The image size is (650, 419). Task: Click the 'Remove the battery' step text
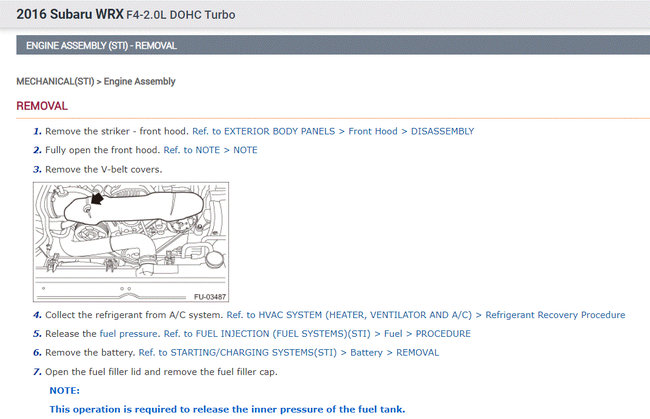pos(90,352)
